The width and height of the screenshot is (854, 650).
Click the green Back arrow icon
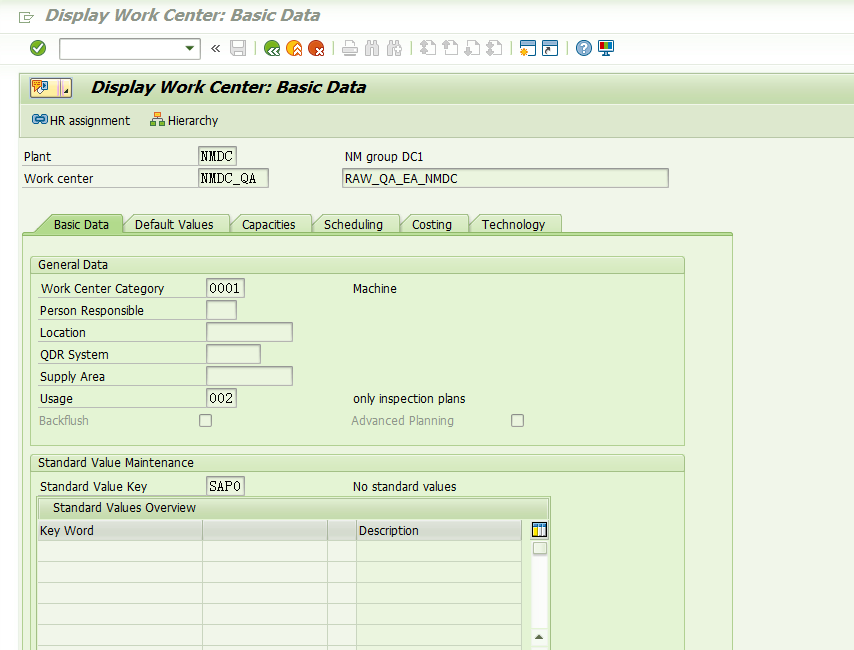coord(271,48)
